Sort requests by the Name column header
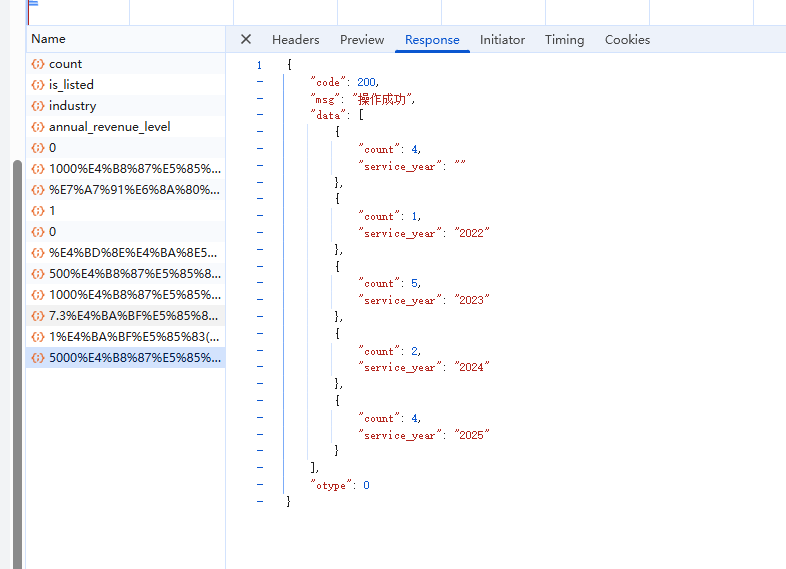Screen dimensions: 786x569 tap(48, 39)
